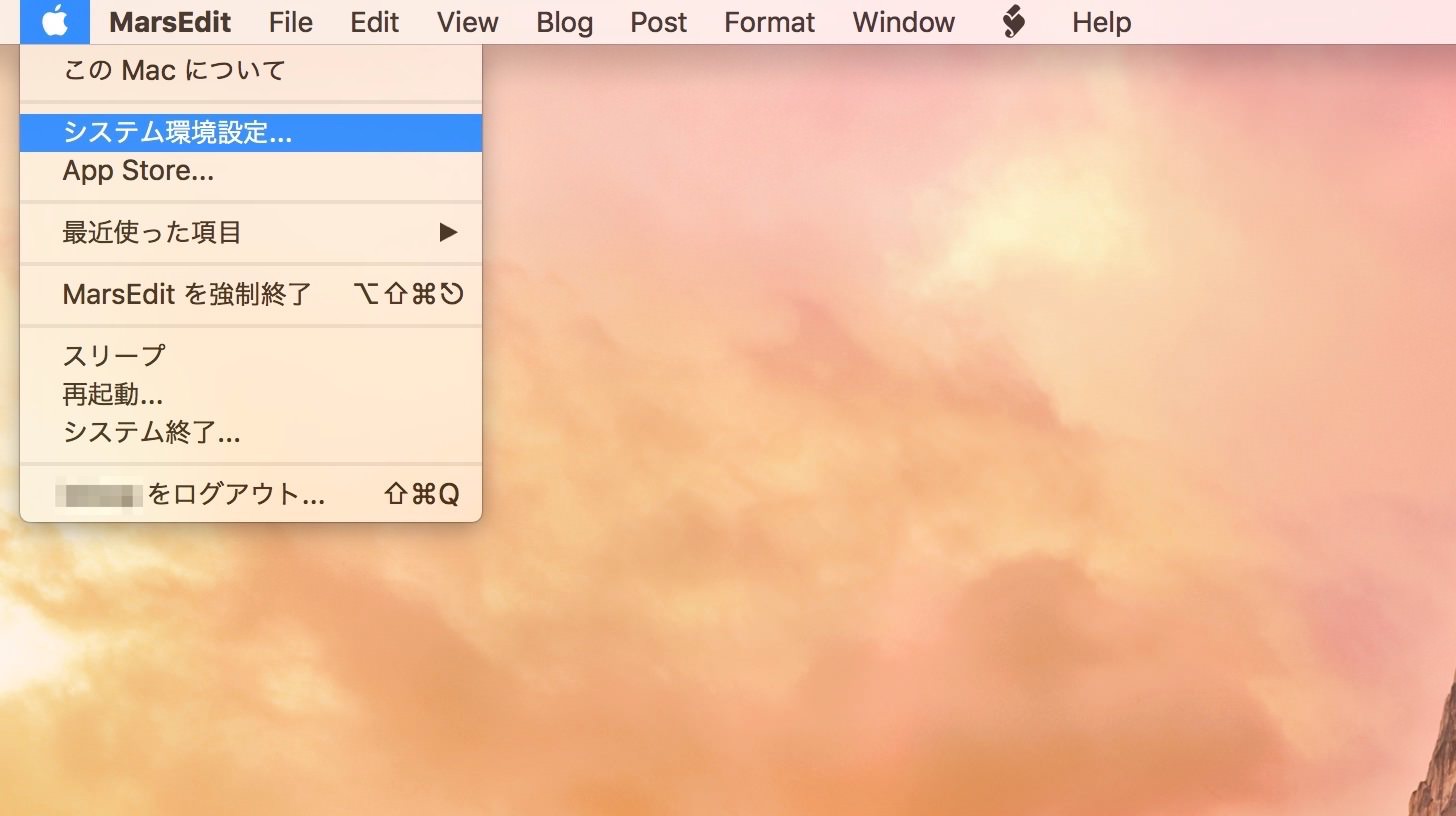Choose スリープ from the menu
The height and width of the screenshot is (816, 1456).
pyautogui.click(x=251, y=355)
